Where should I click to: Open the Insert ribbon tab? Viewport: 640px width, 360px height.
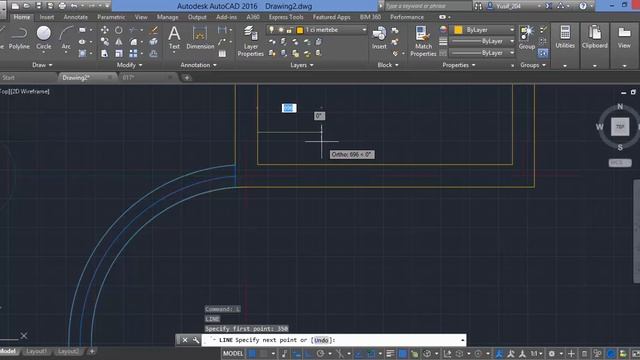click(x=47, y=17)
